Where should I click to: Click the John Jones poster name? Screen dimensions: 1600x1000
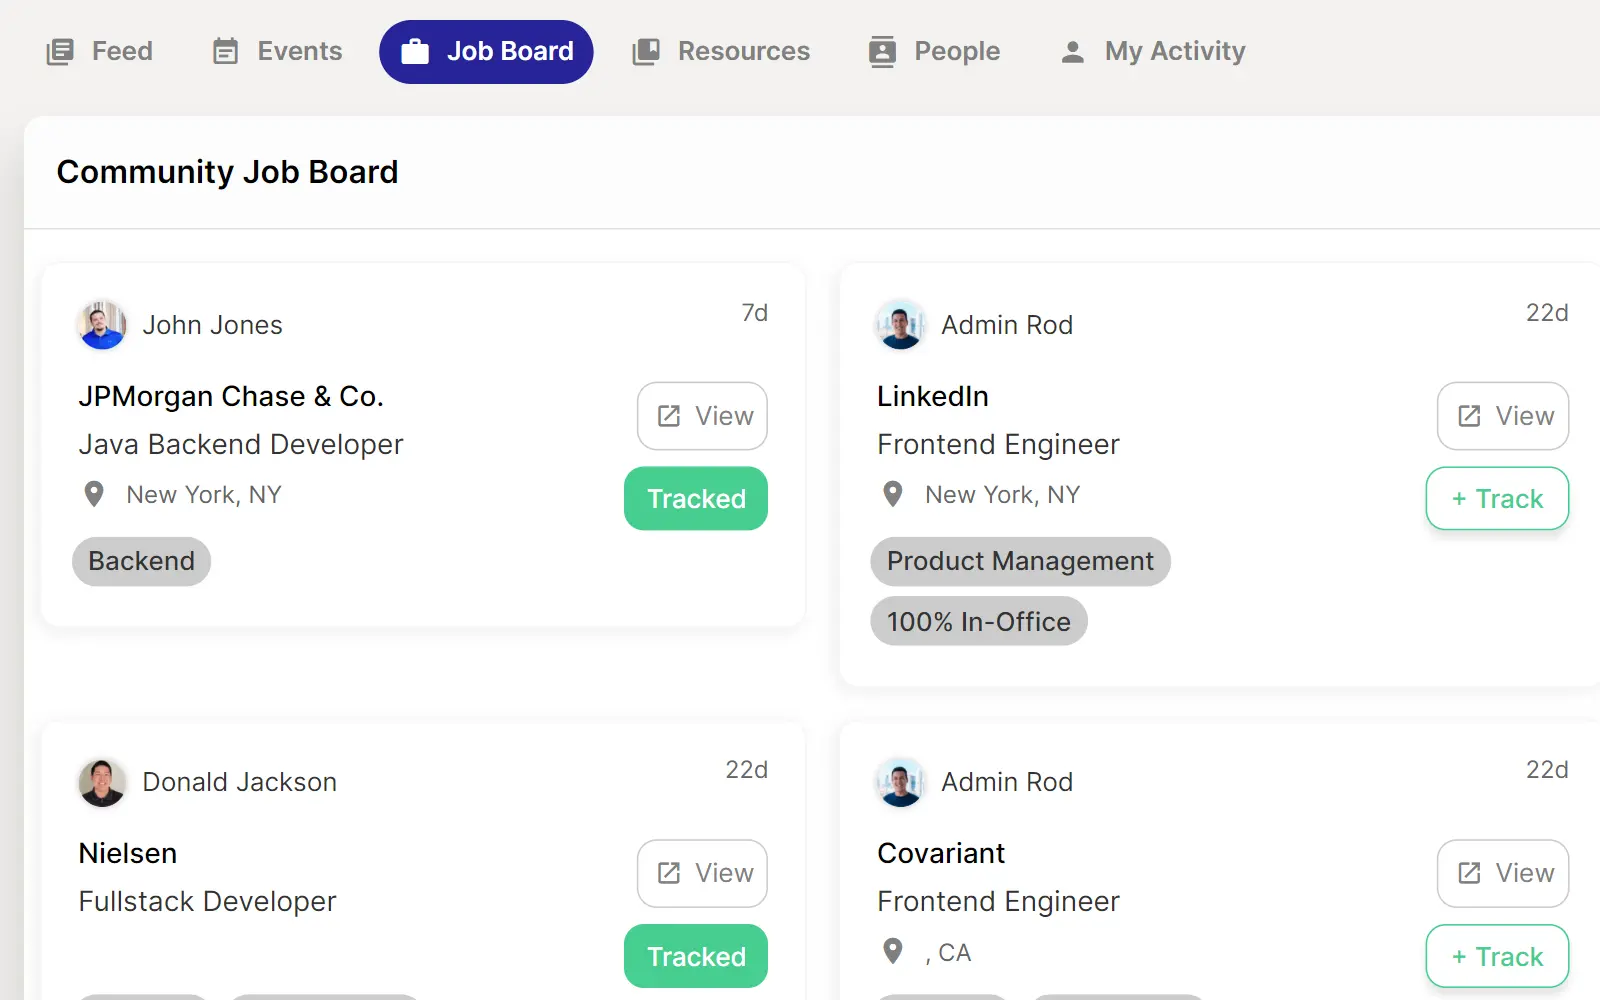[x=212, y=325]
